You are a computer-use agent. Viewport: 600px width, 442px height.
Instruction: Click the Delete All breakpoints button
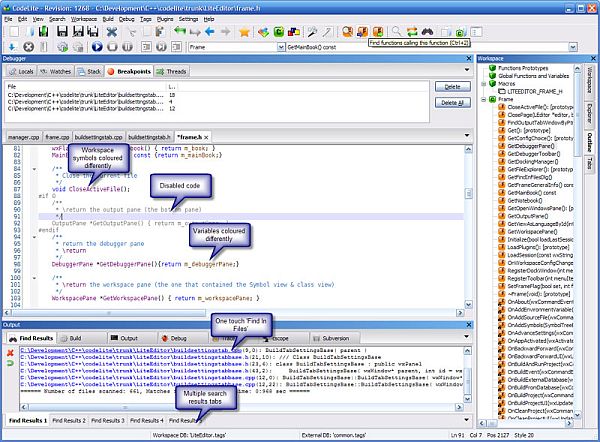[x=453, y=103]
